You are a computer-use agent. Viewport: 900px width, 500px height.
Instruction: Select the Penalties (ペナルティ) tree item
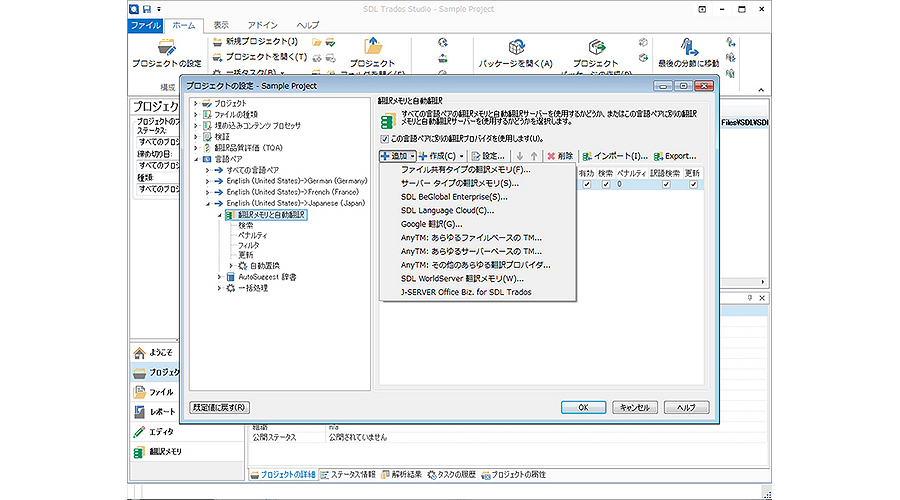coord(253,235)
